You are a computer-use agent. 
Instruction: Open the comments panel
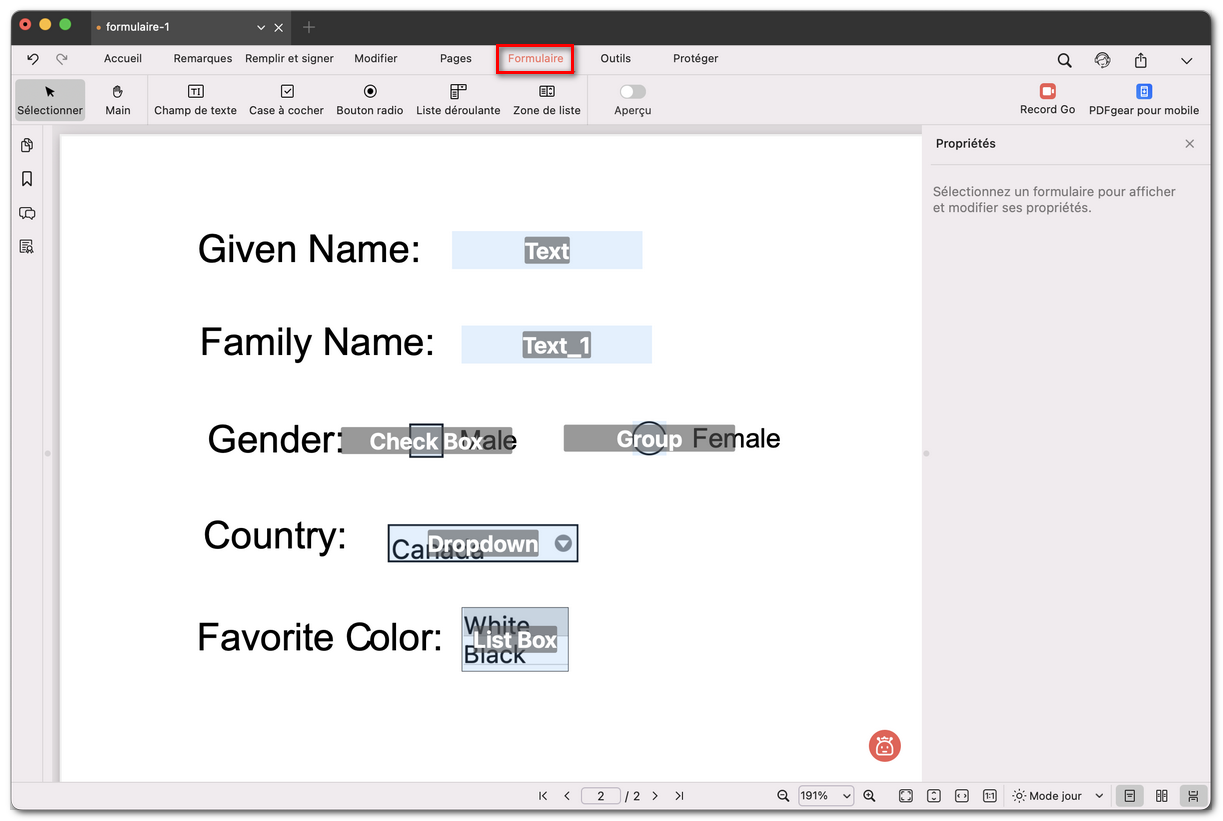click(x=27, y=213)
